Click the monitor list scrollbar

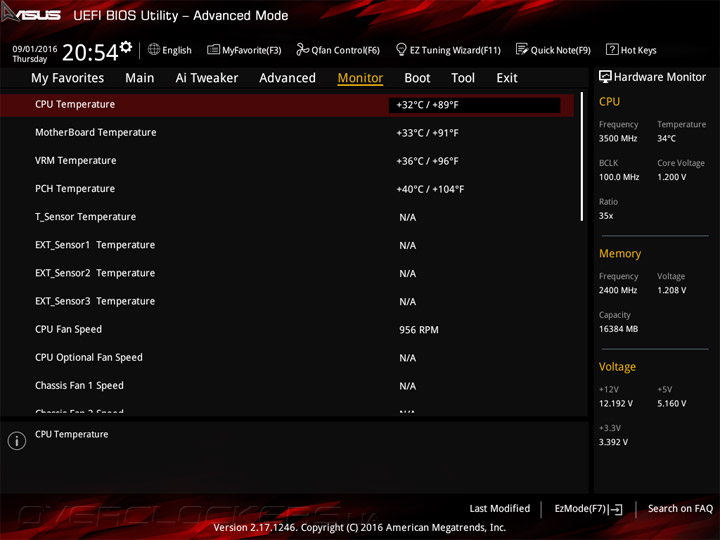pyautogui.click(x=582, y=157)
